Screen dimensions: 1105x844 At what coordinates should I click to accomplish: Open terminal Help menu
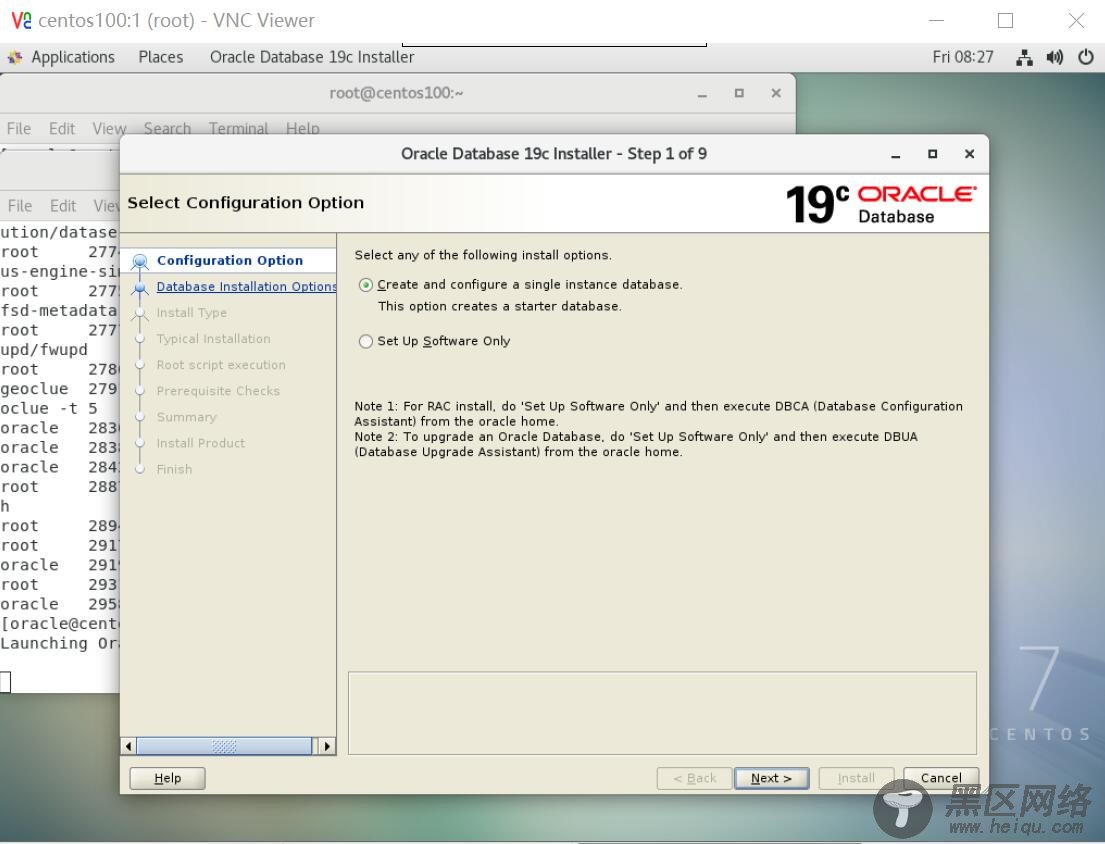pos(302,128)
